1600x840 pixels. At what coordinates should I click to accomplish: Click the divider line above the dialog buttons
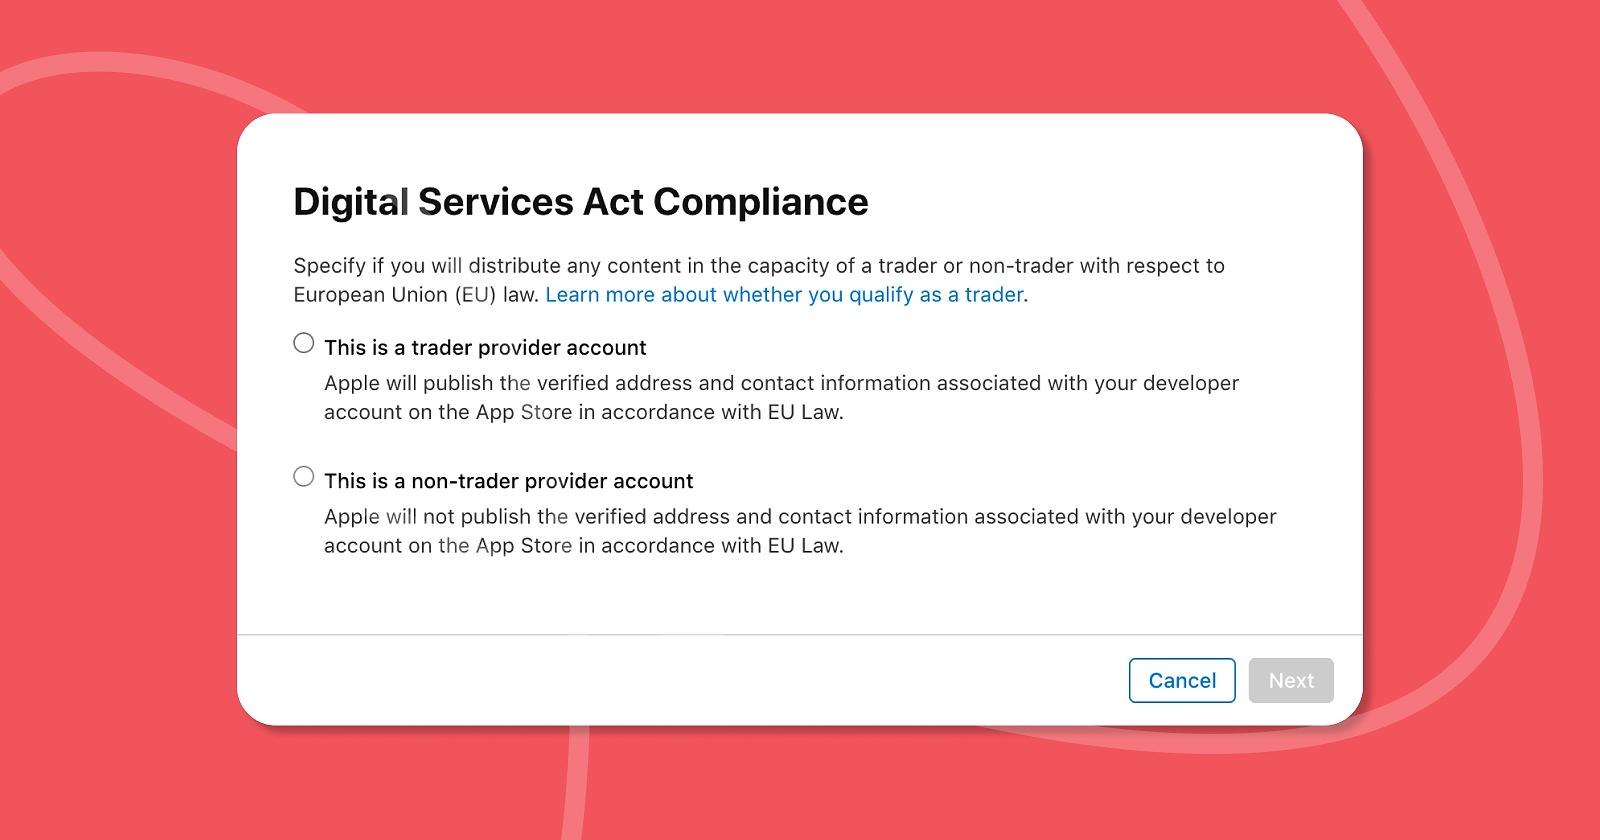coord(800,634)
